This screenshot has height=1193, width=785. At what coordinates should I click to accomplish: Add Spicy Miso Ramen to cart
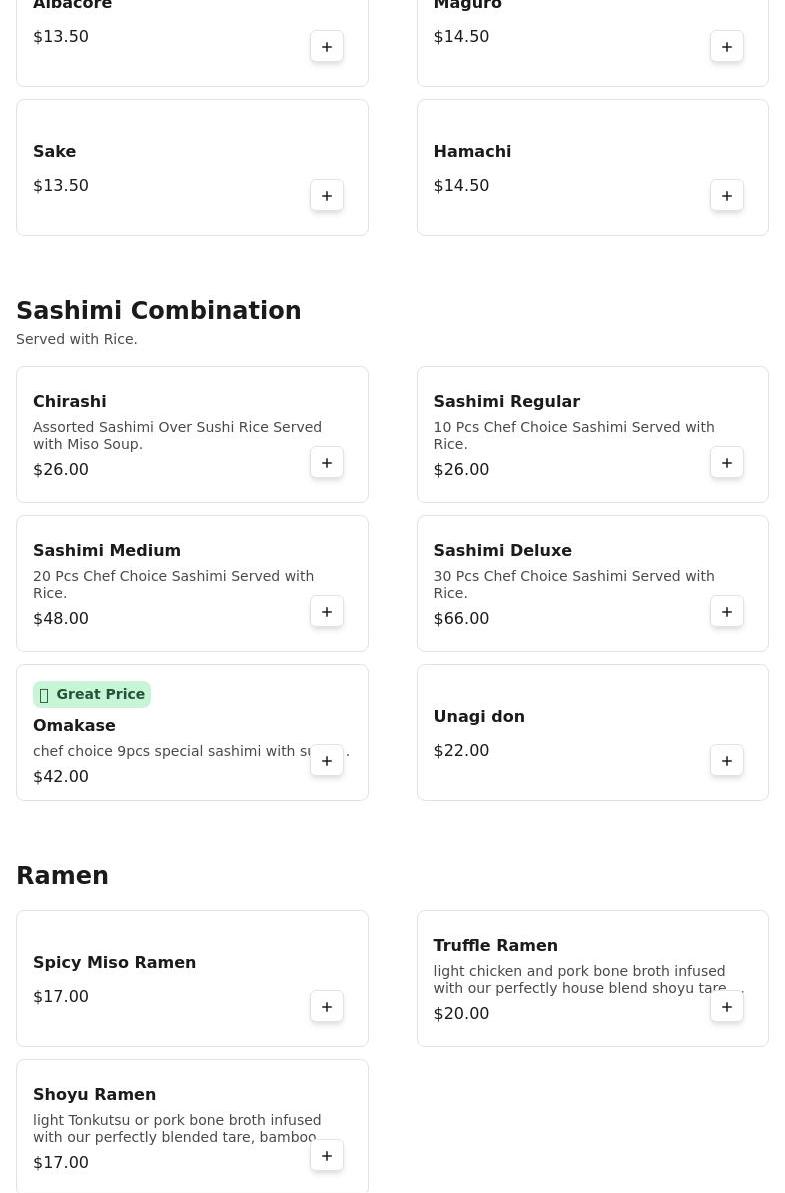tap(327, 1007)
